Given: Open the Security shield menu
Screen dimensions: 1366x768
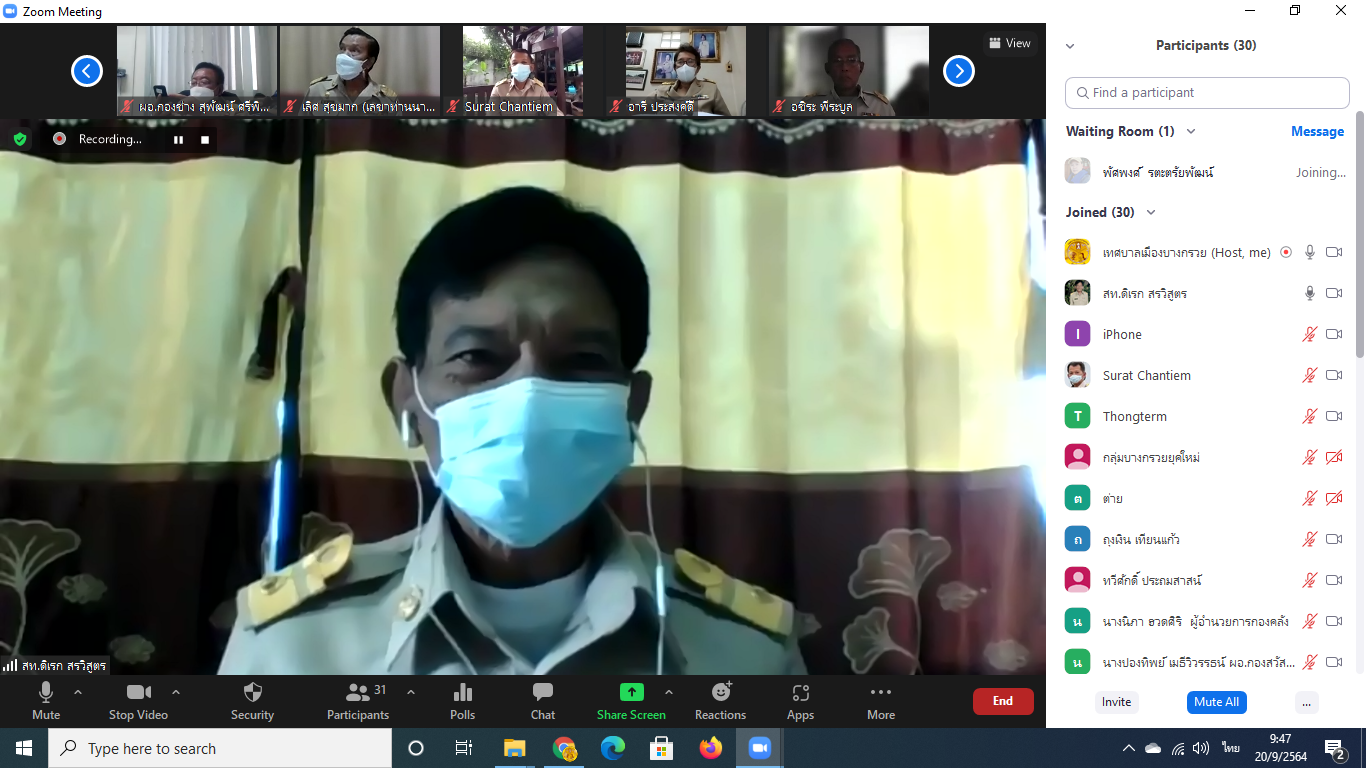Looking at the screenshot, I should coord(252,700).
